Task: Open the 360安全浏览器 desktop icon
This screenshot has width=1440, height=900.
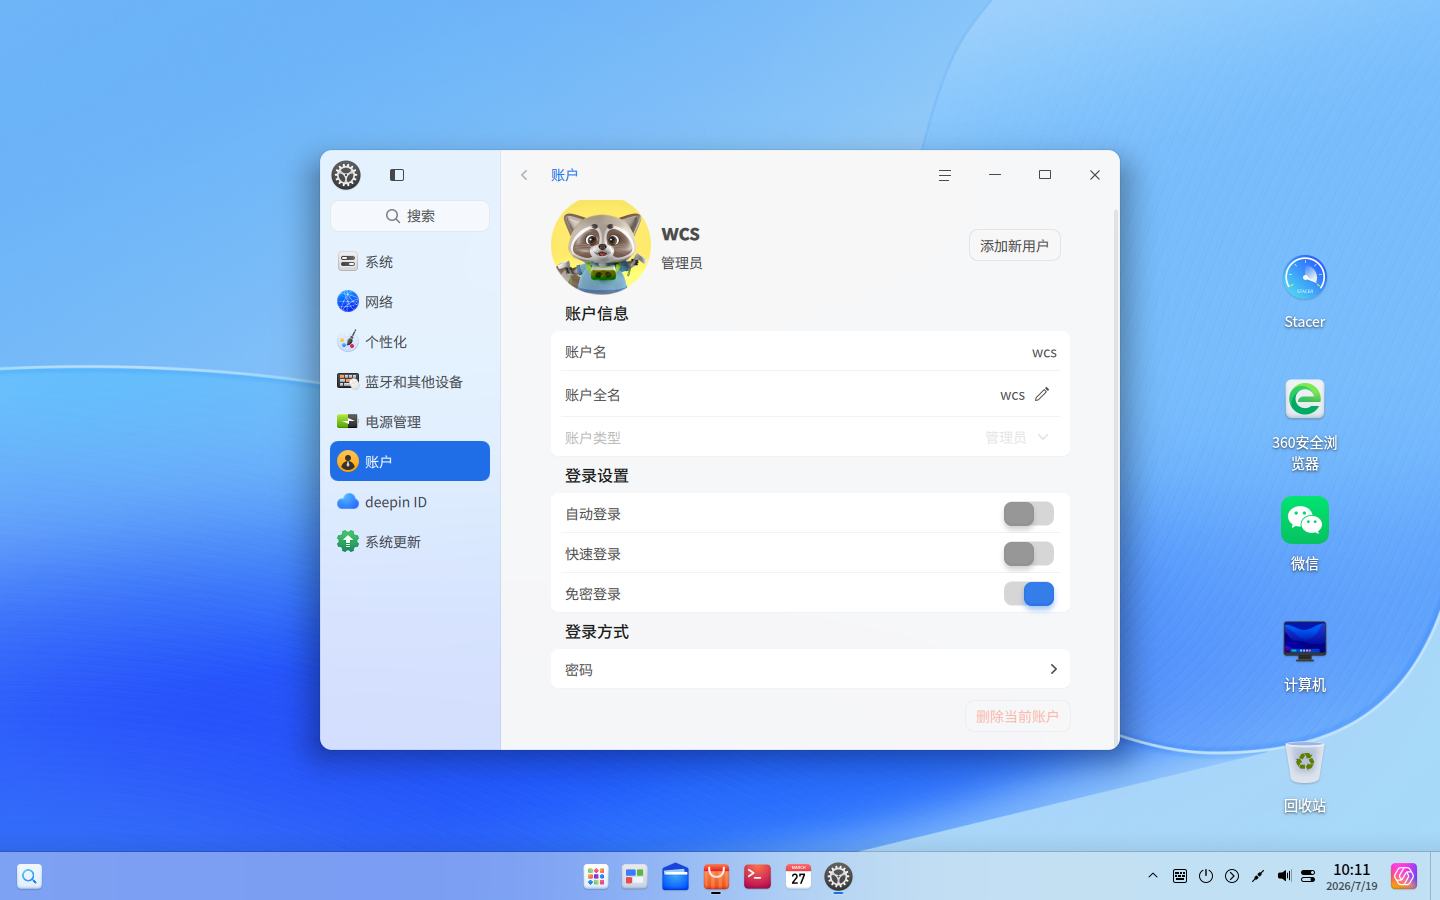Action: [1305, 425]
